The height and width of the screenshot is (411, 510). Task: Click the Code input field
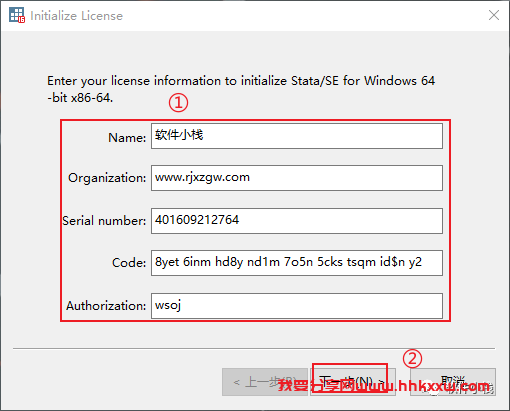point(297,263)
